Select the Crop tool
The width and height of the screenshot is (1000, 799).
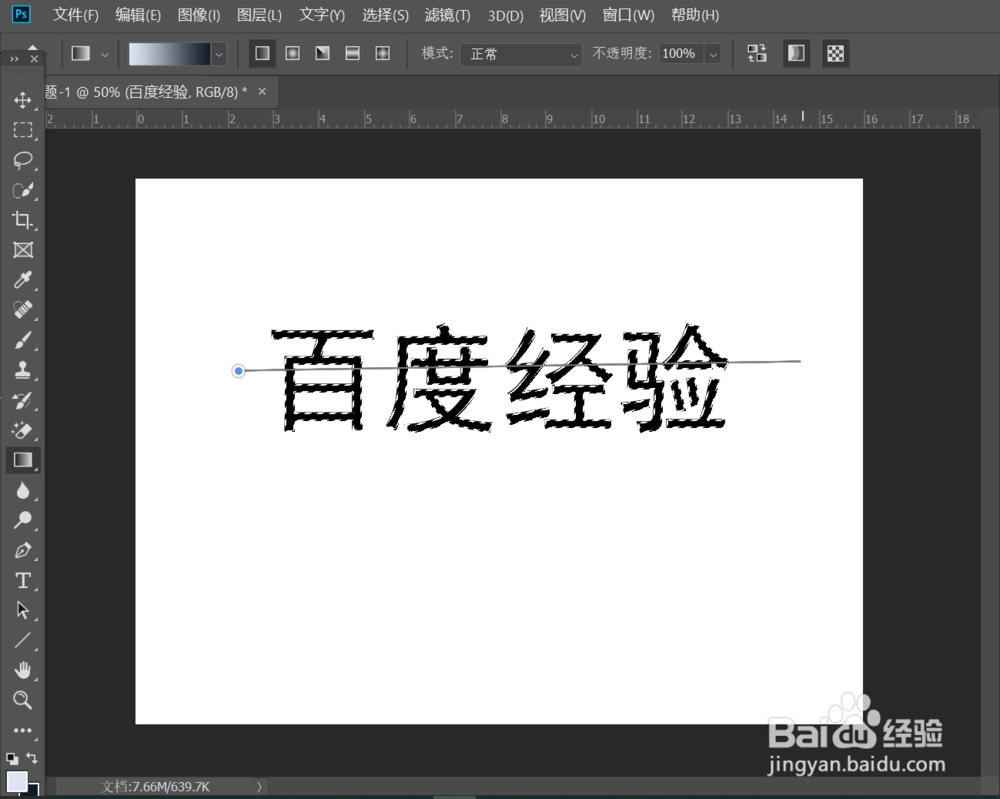click(23, 220)
